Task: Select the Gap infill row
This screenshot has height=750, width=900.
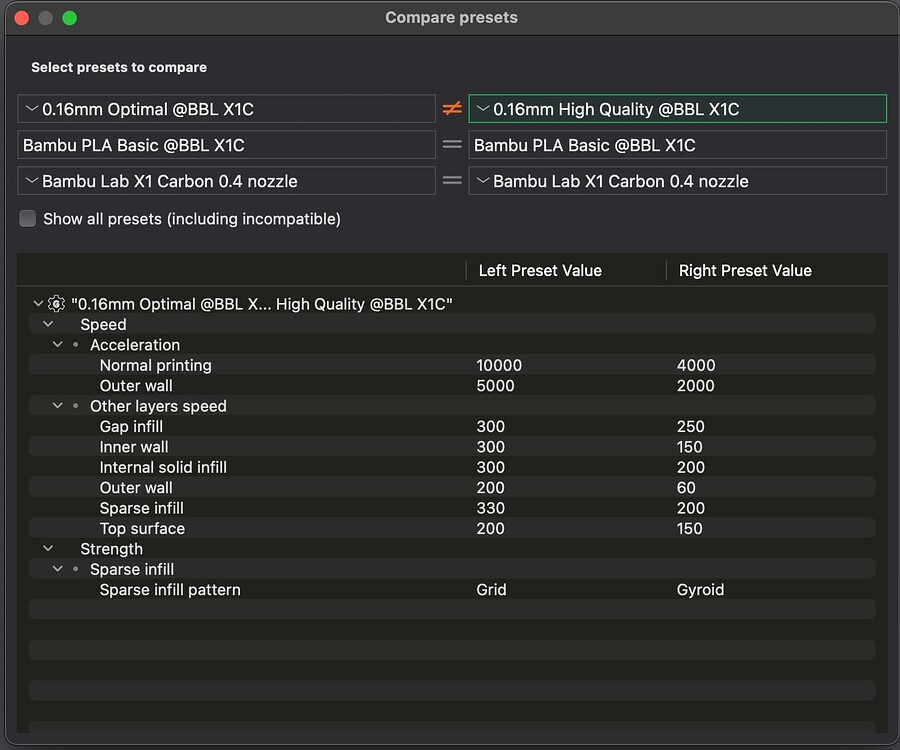Action: pos(452,426)
